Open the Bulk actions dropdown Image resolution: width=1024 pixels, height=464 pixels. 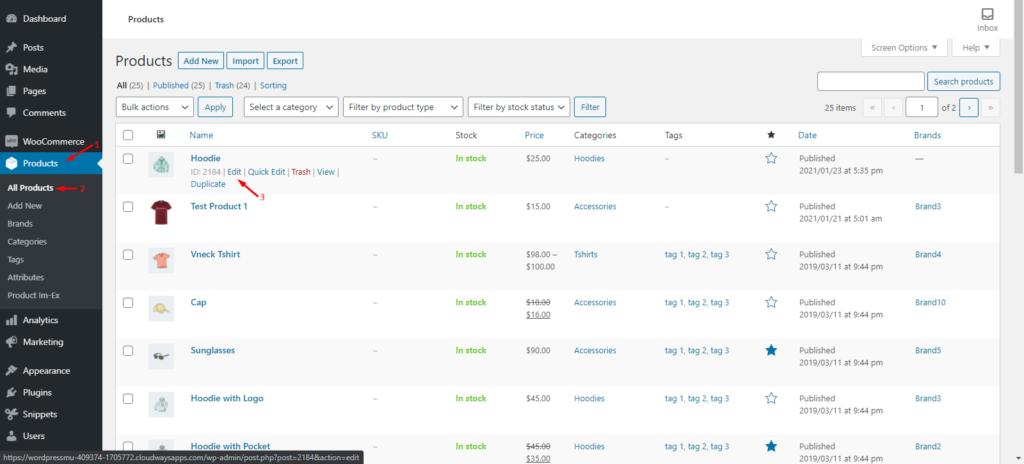155,107
